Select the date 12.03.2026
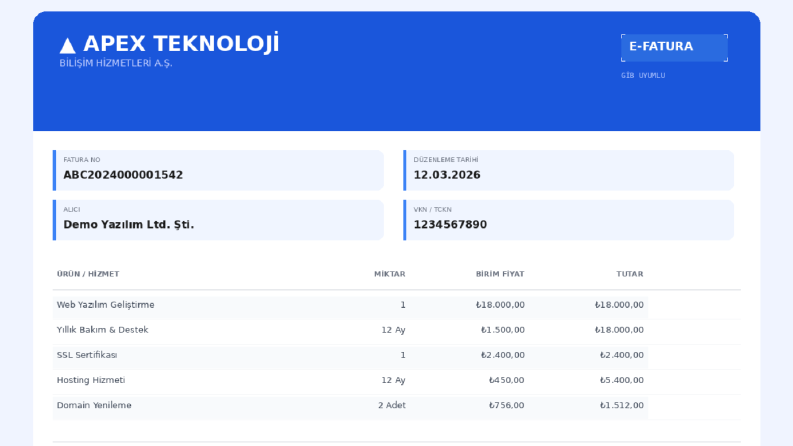Screen dimensions: 793x446 [447, 175]
